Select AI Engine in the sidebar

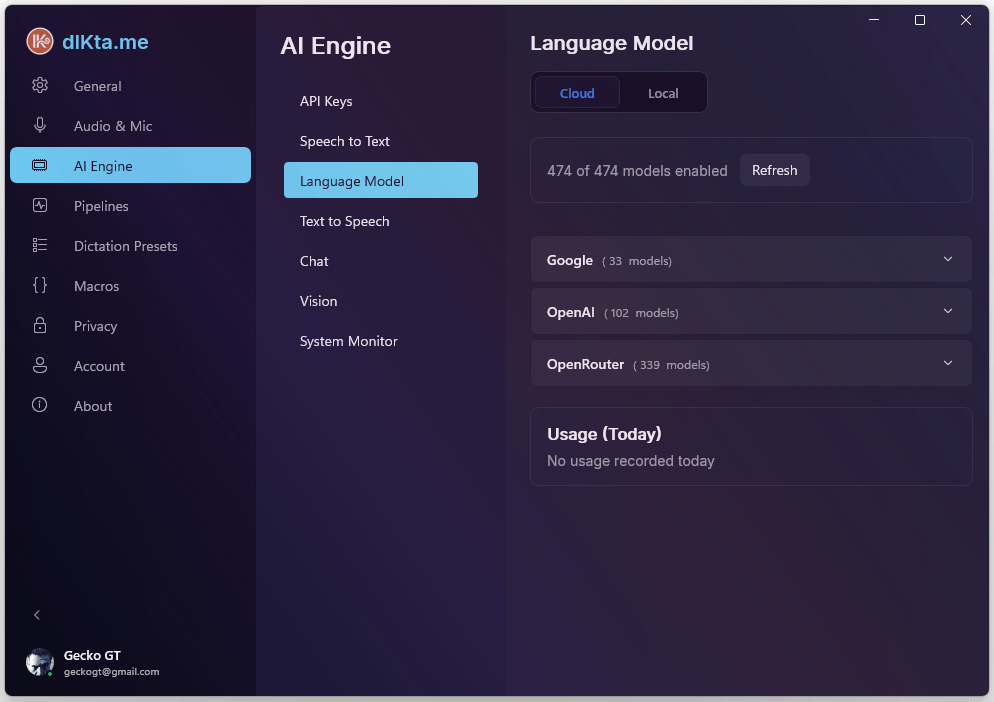131,166
